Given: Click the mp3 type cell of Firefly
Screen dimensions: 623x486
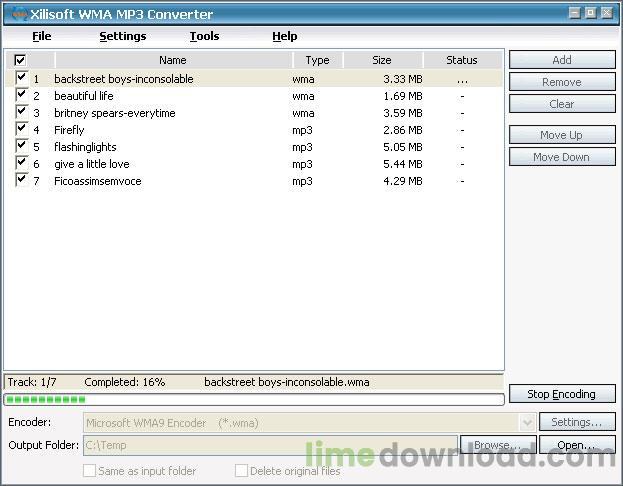Looking at the screenshot, I should tap(302, 131).
